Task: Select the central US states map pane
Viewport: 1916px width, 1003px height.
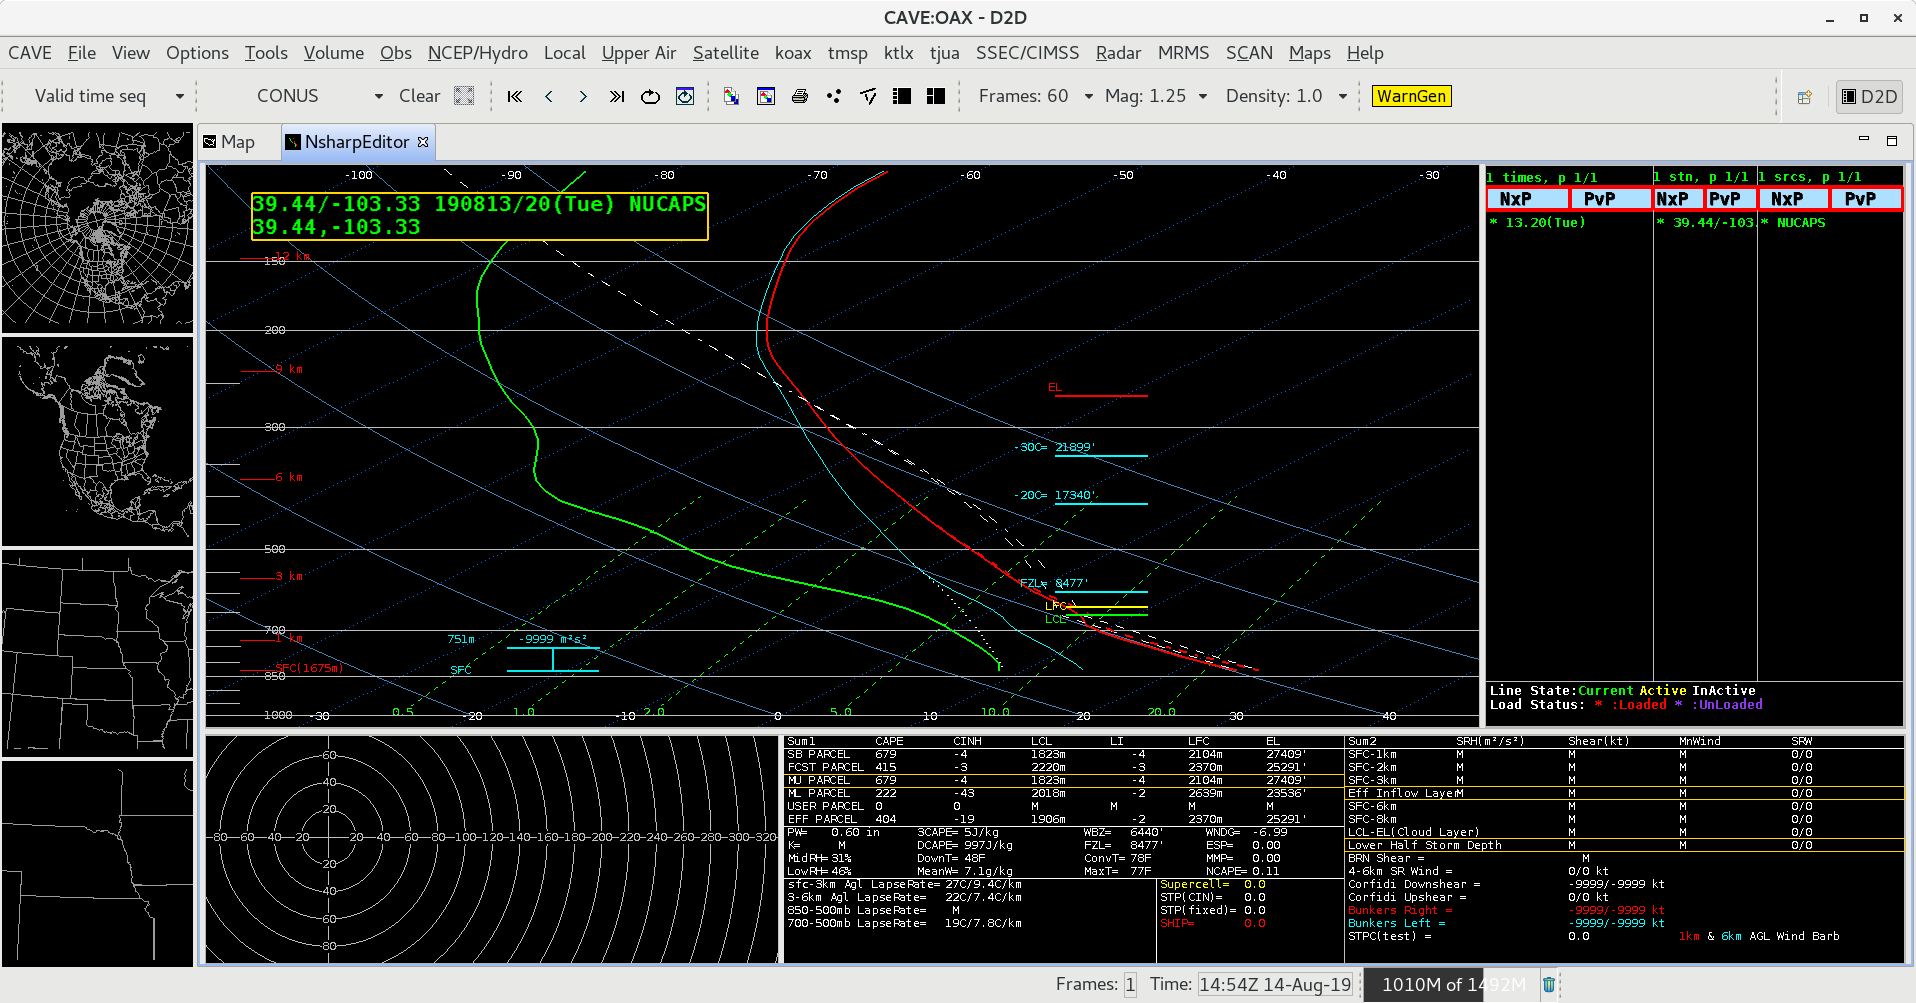Action: (x=97, y=653)
